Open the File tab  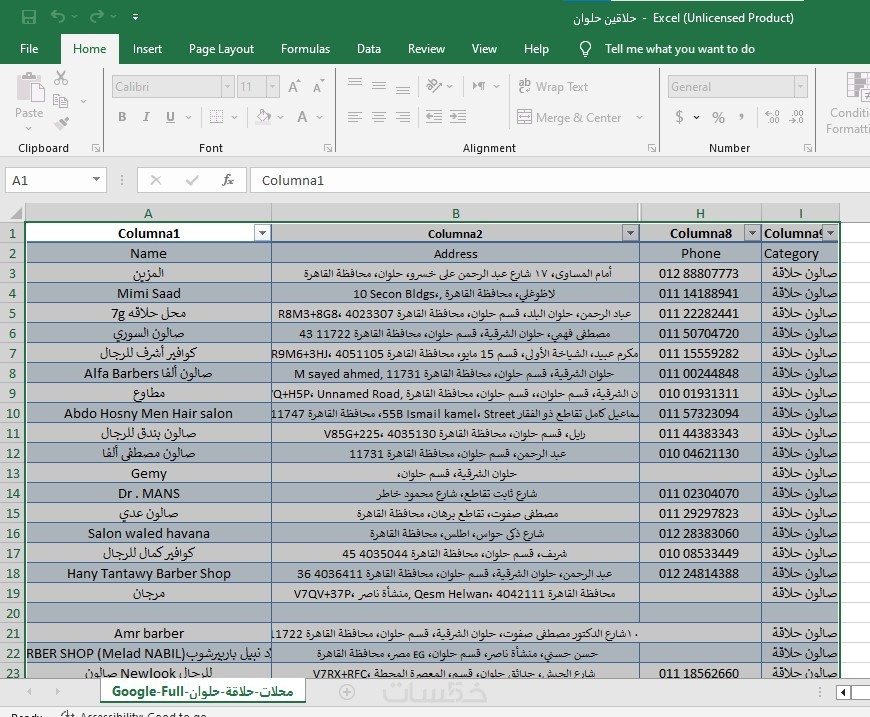29,49
